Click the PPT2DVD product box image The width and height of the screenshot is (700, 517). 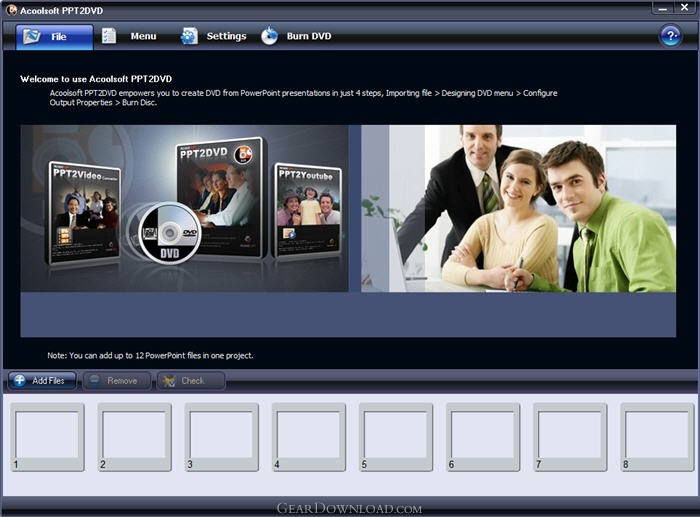(x=220, y=196)
